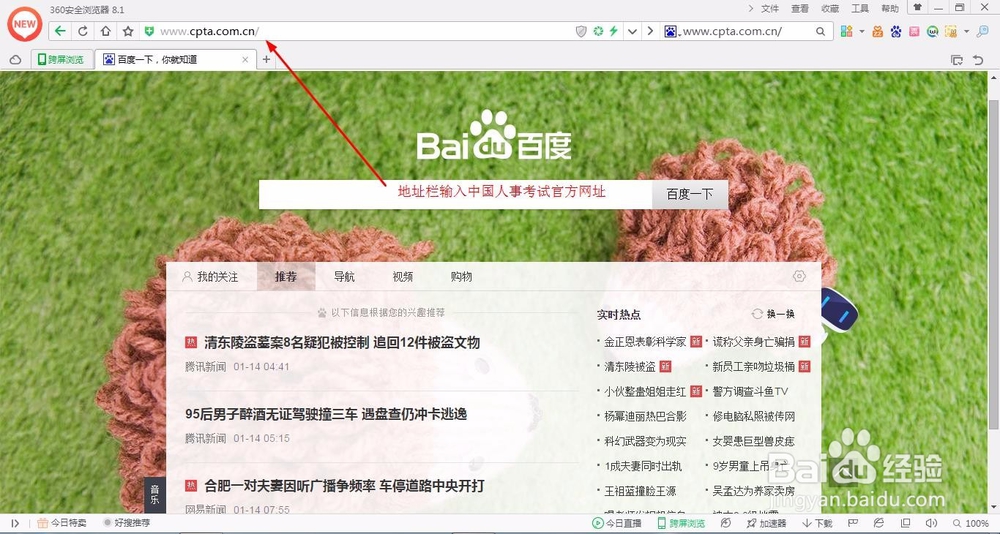Open the 帮助 menu
The image size is (1000, 534).
[890, 8]
